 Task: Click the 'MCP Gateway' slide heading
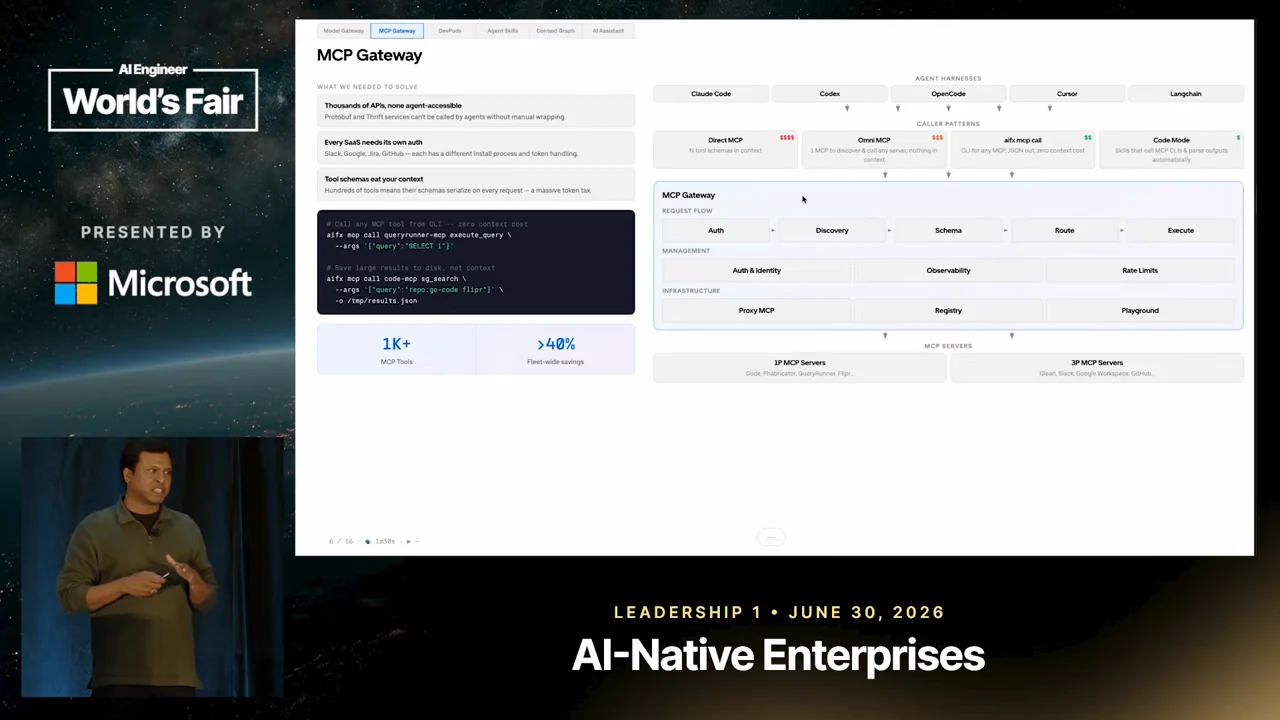coord(369,56)
